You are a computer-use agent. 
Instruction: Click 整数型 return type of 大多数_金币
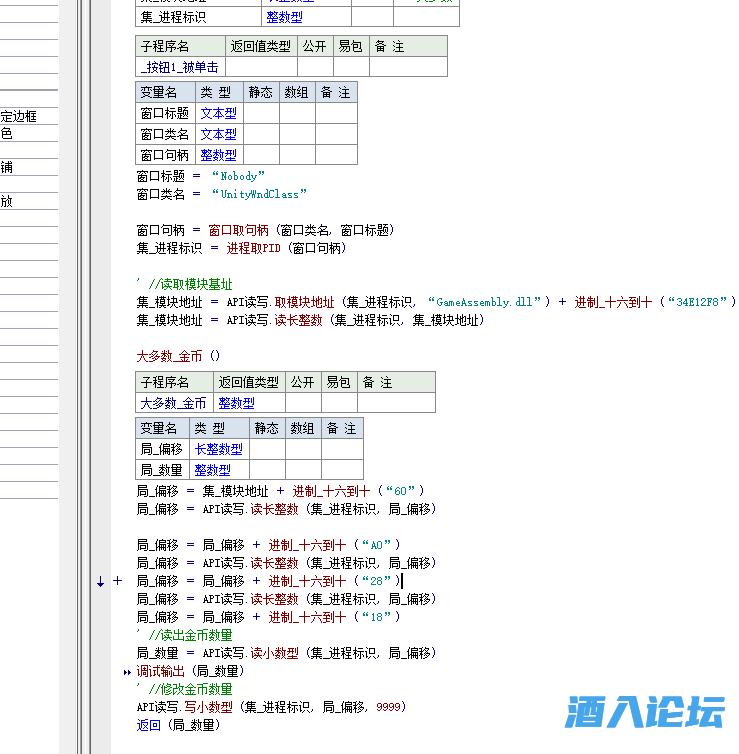tap(236, 403)
